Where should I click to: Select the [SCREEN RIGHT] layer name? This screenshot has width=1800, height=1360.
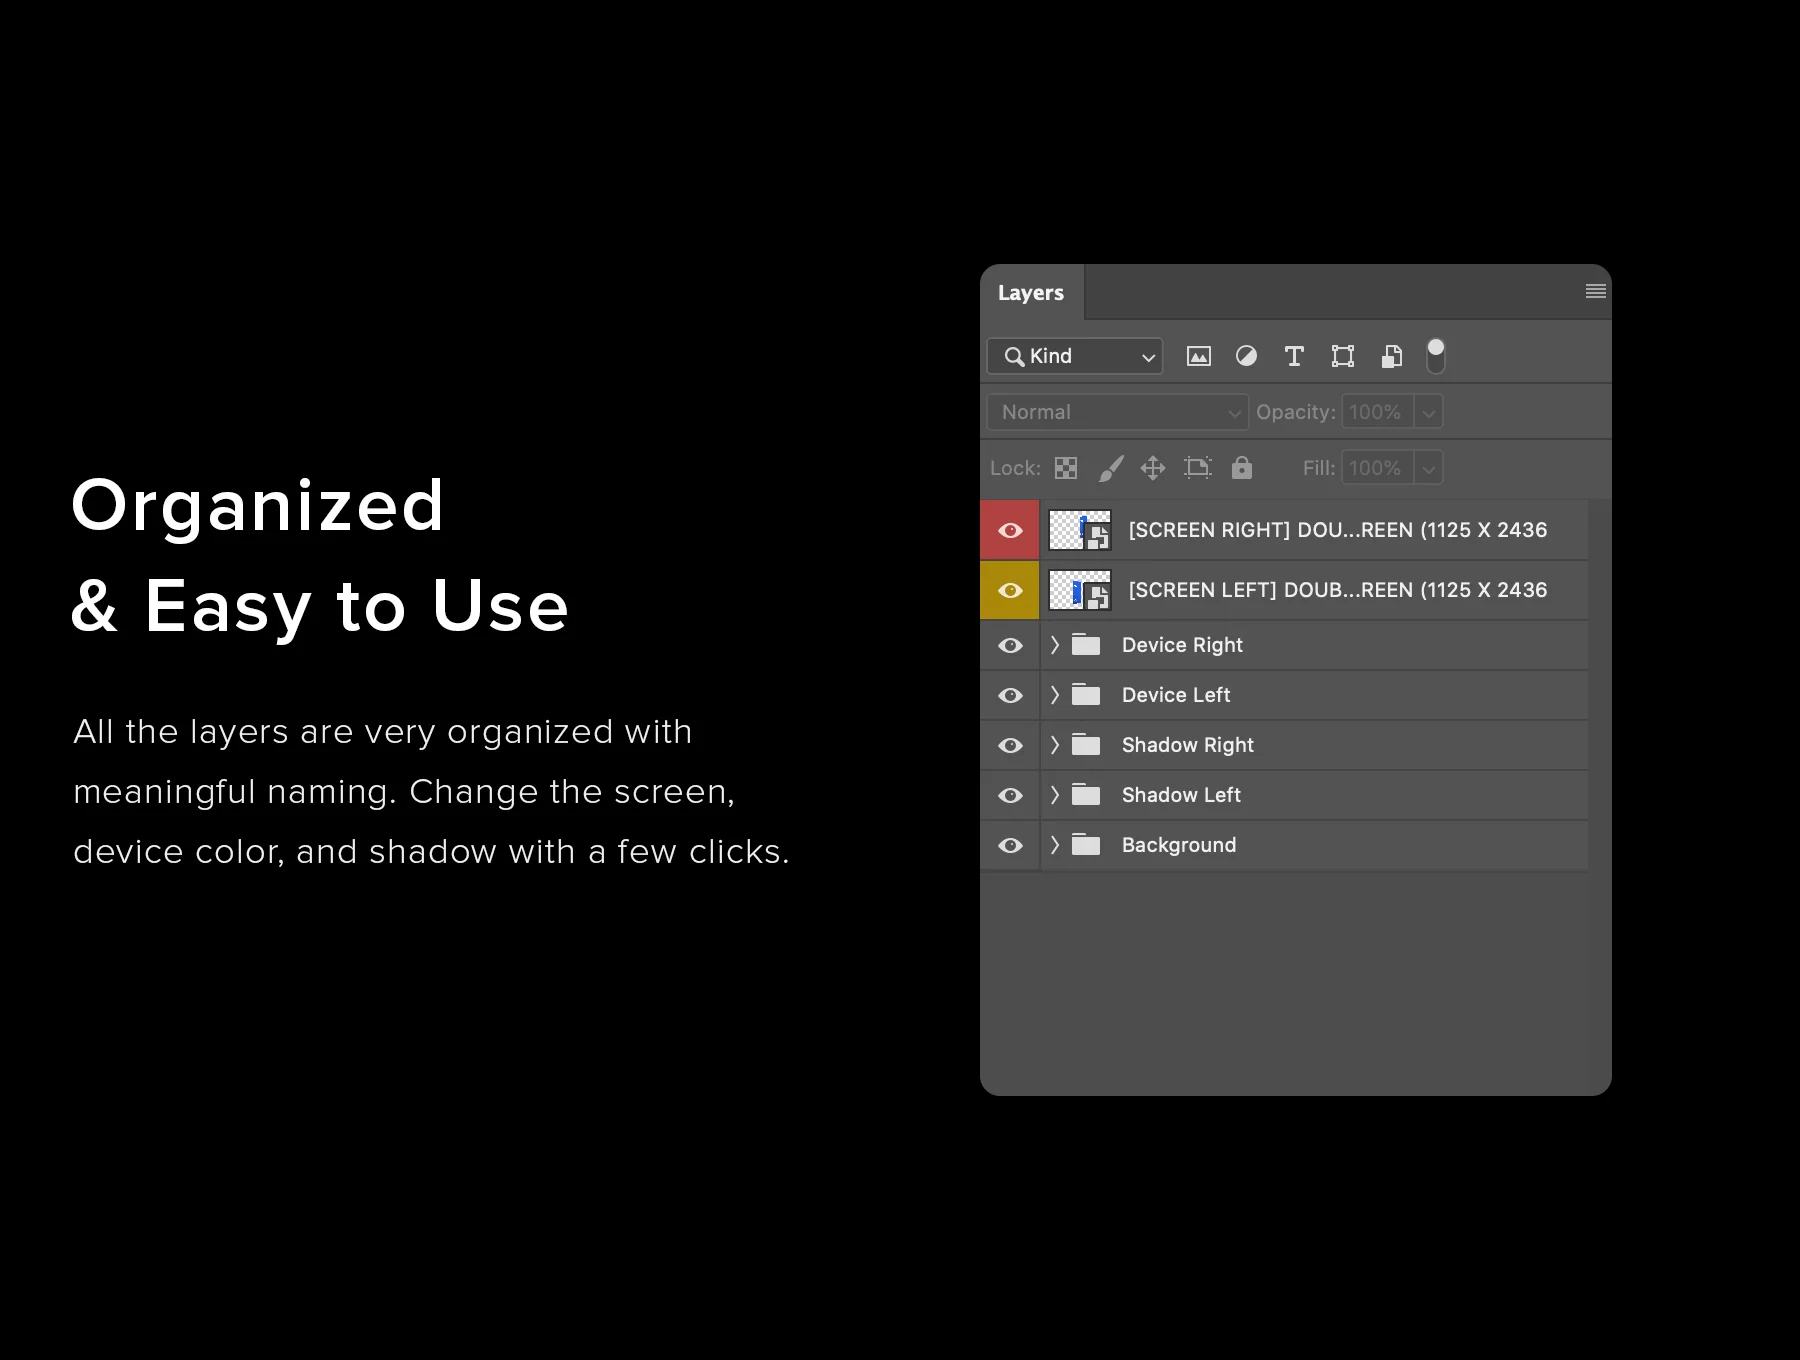click(1338, 530)
